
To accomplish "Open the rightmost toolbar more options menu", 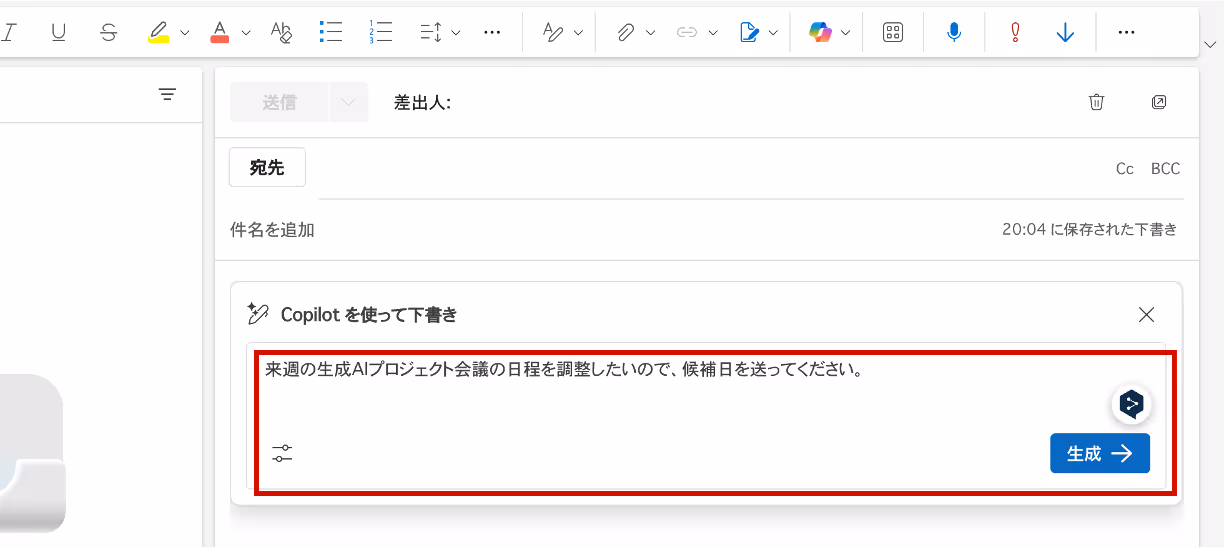I will pyautogui.click(x=1126, y=32).
